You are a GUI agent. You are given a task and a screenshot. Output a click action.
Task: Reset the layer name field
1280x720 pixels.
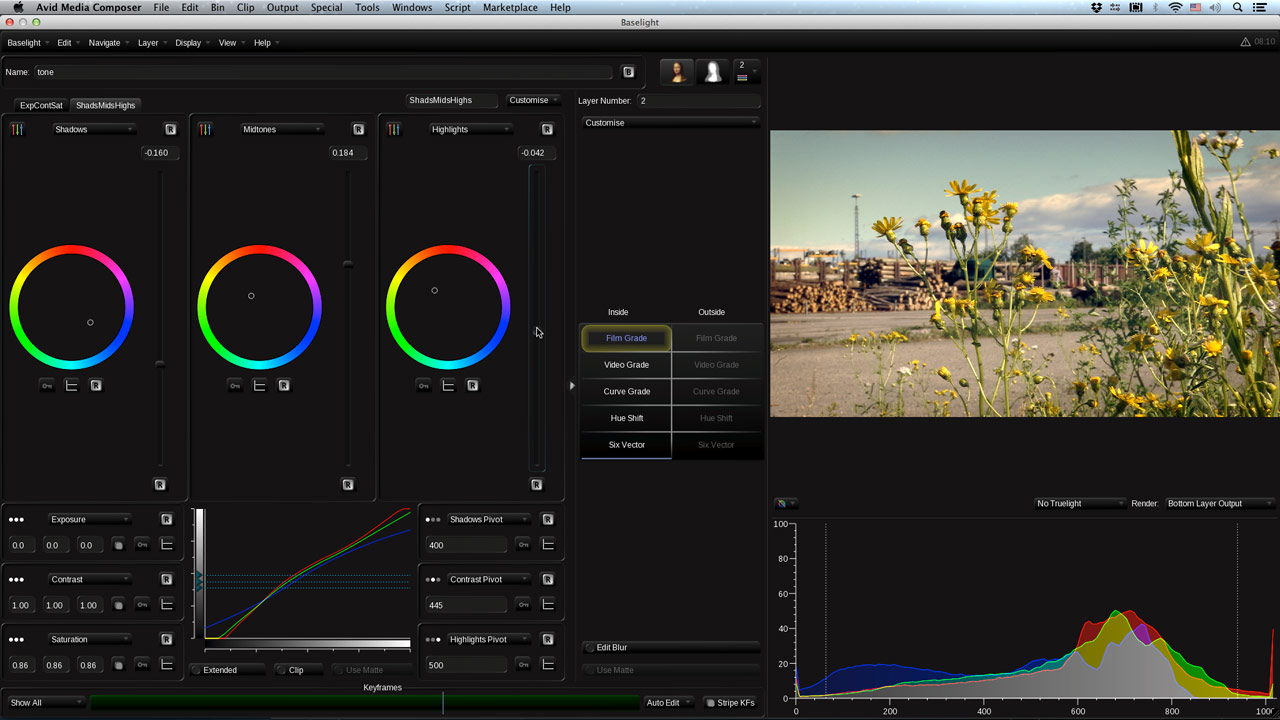click(628, 72)
